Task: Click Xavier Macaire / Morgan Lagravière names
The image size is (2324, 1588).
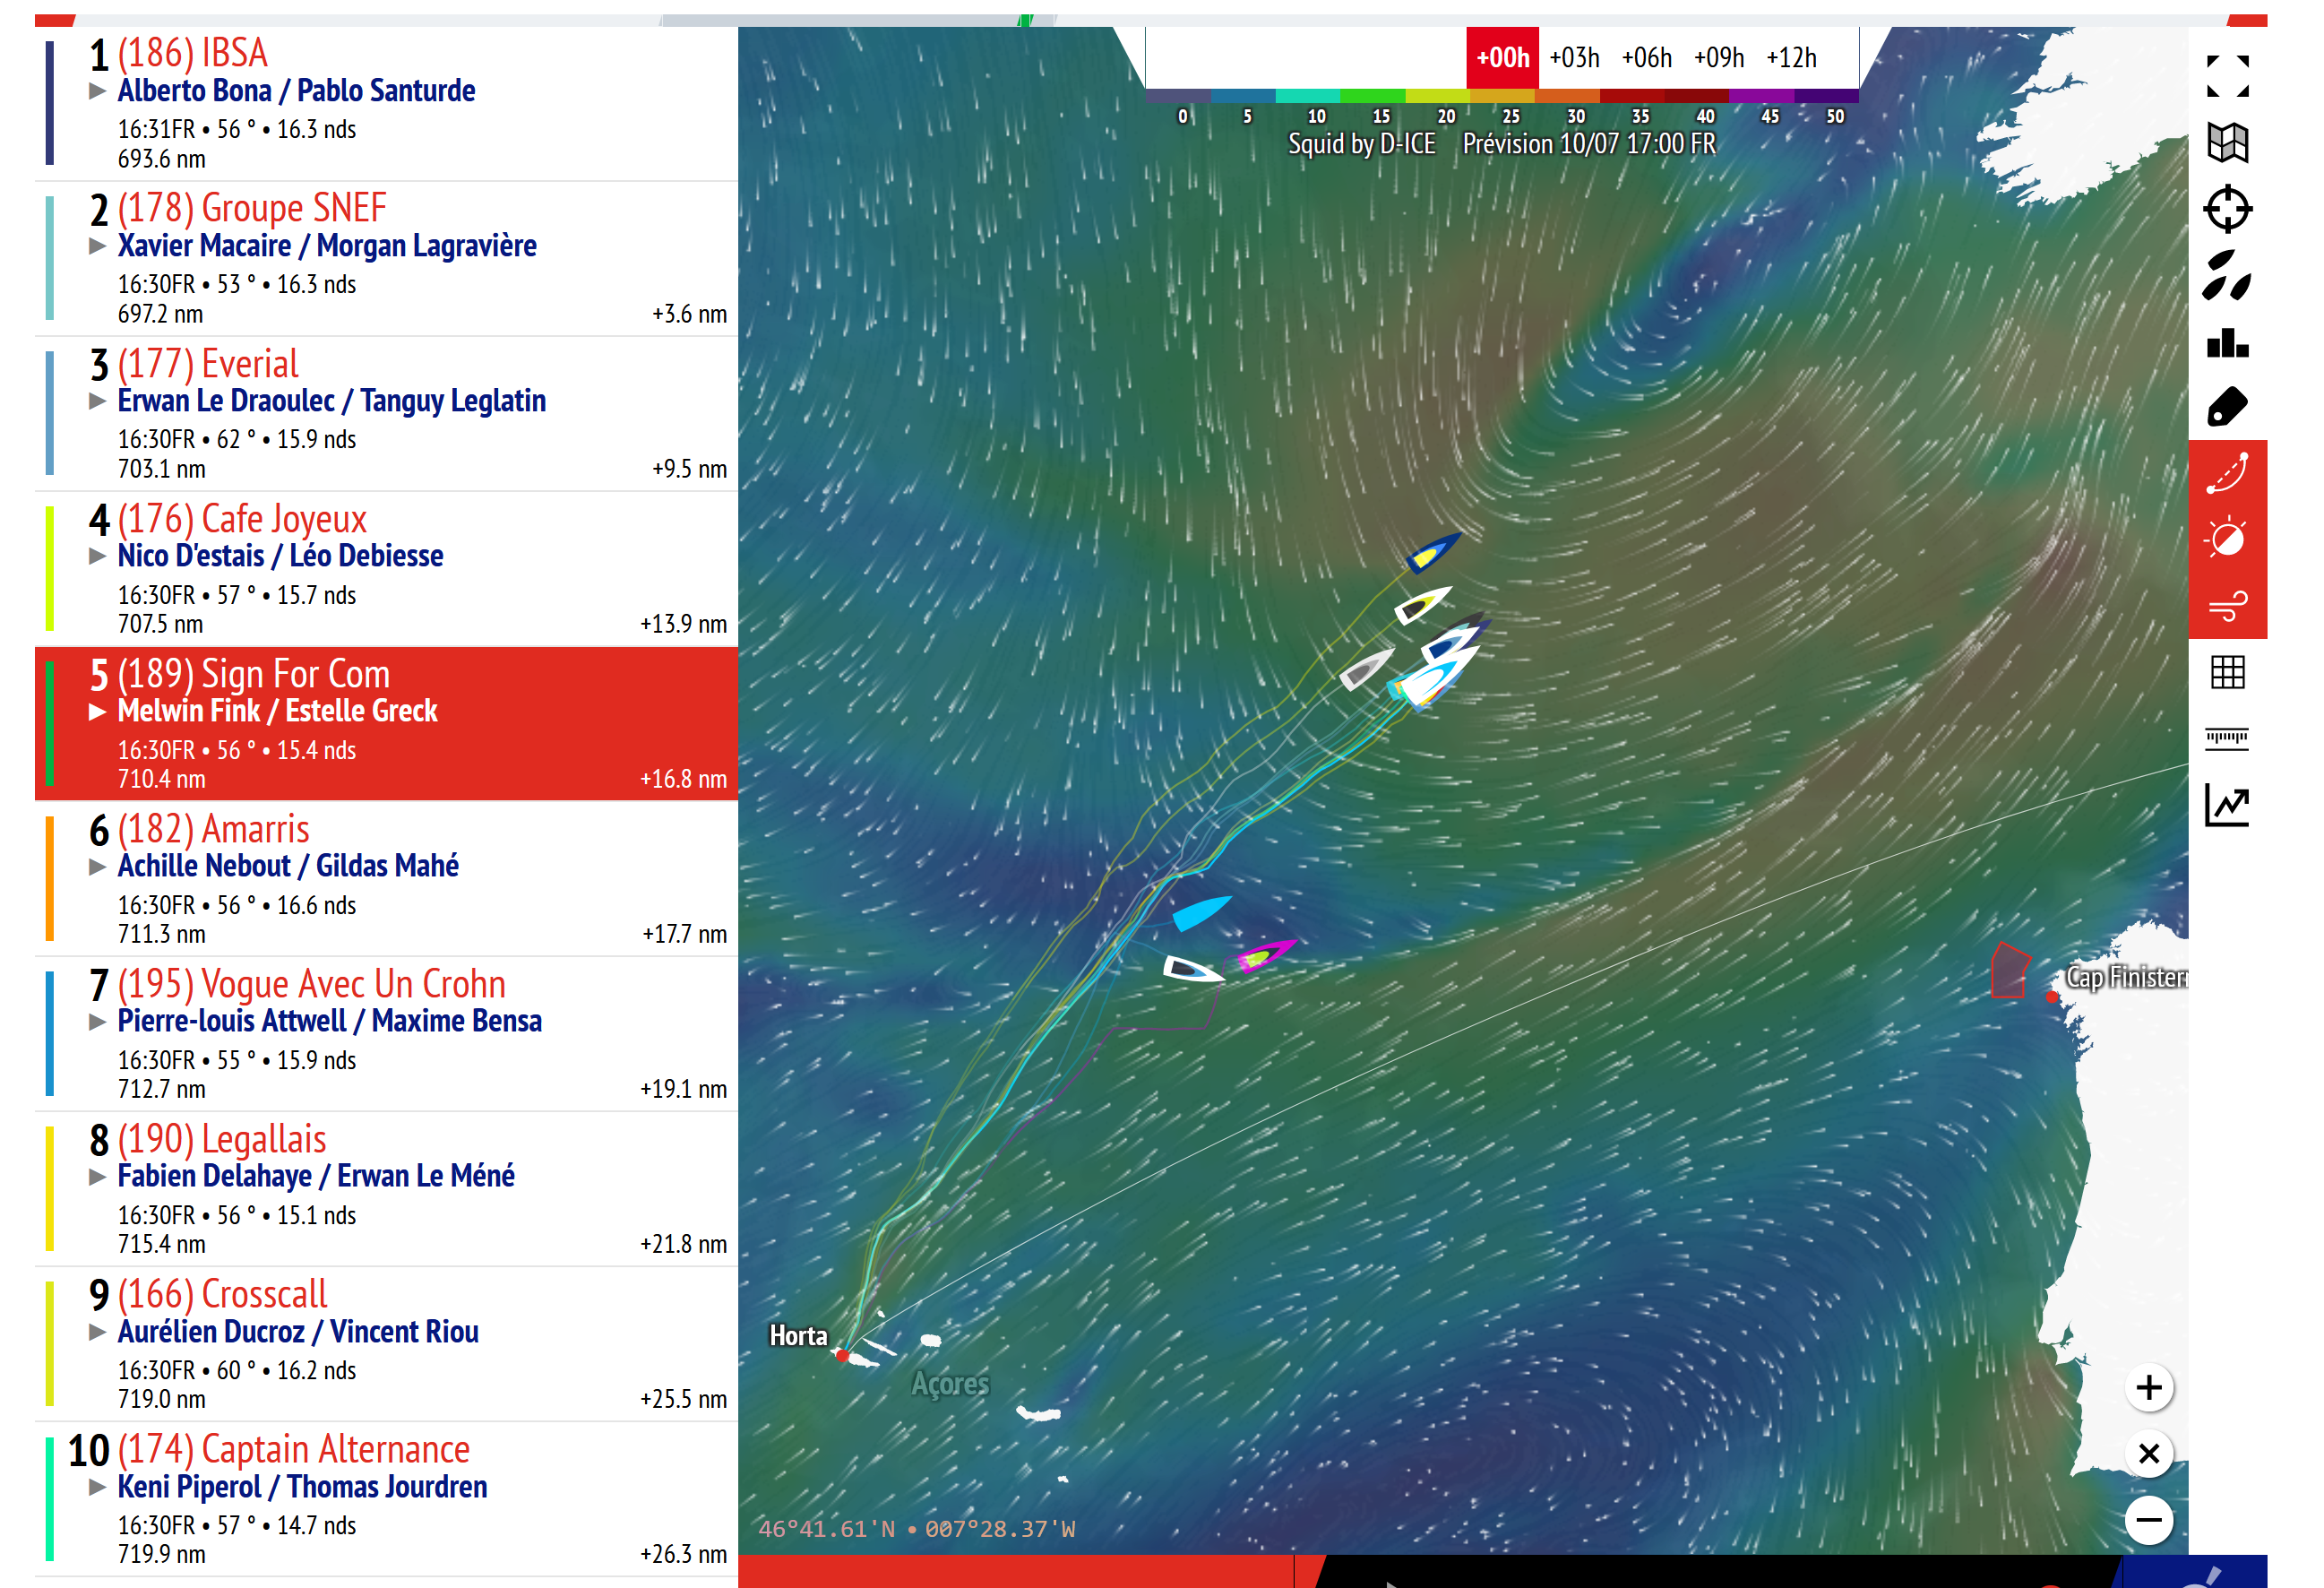Action: (x=327, y=246)
